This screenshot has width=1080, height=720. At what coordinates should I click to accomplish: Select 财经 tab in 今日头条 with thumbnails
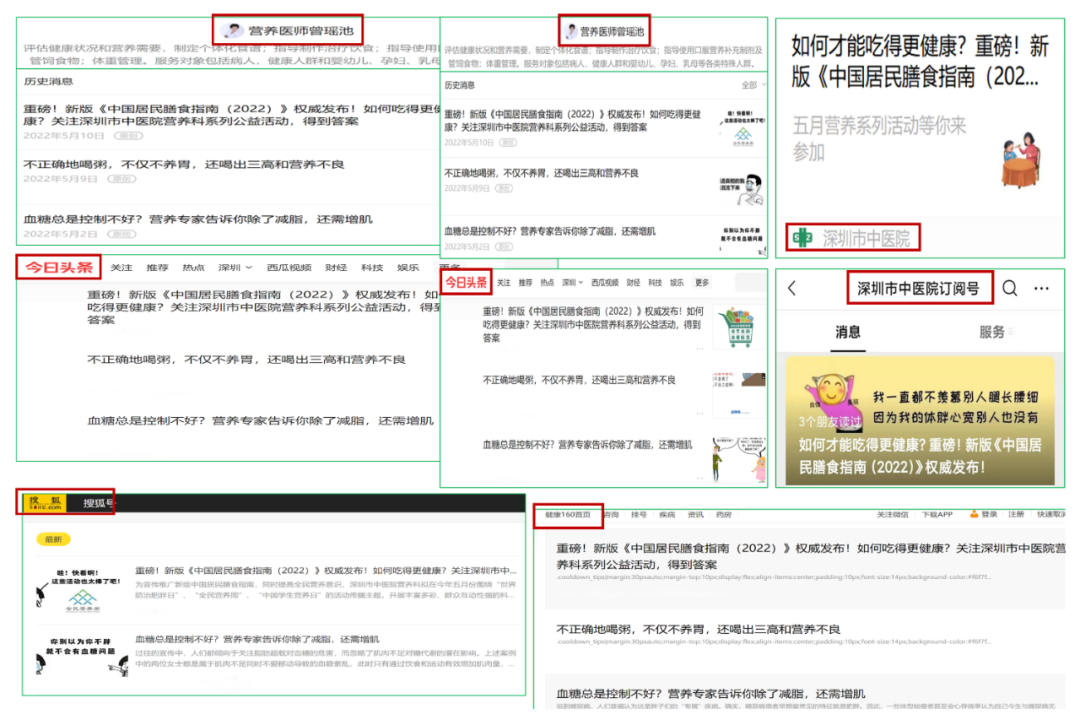point(633,282)
